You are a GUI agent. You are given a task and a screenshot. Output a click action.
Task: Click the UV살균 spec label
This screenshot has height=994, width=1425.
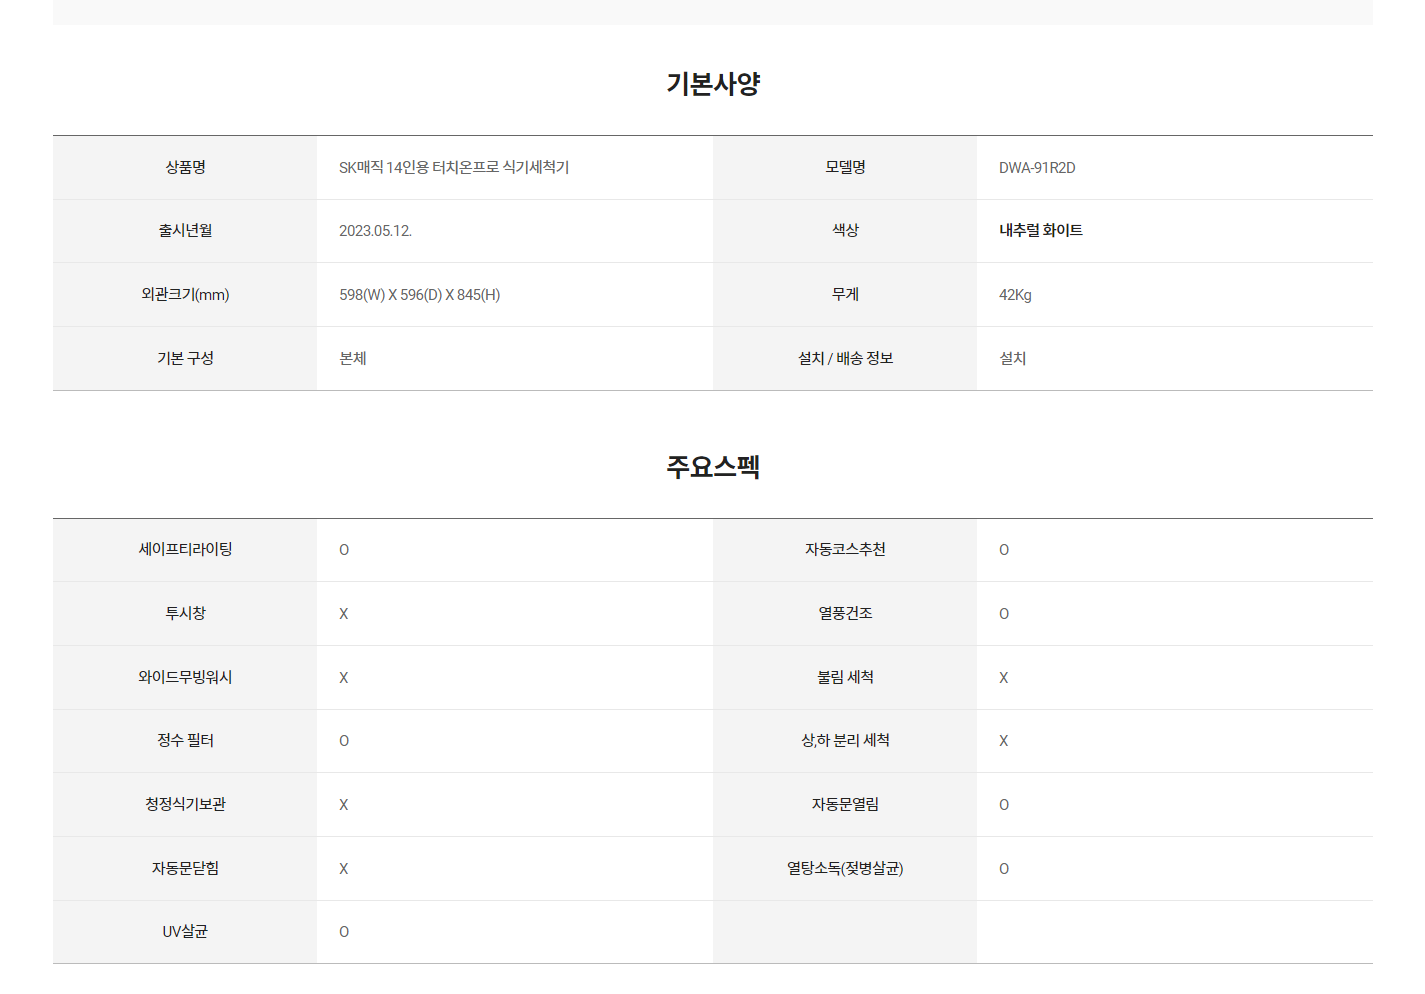(185, 931)
